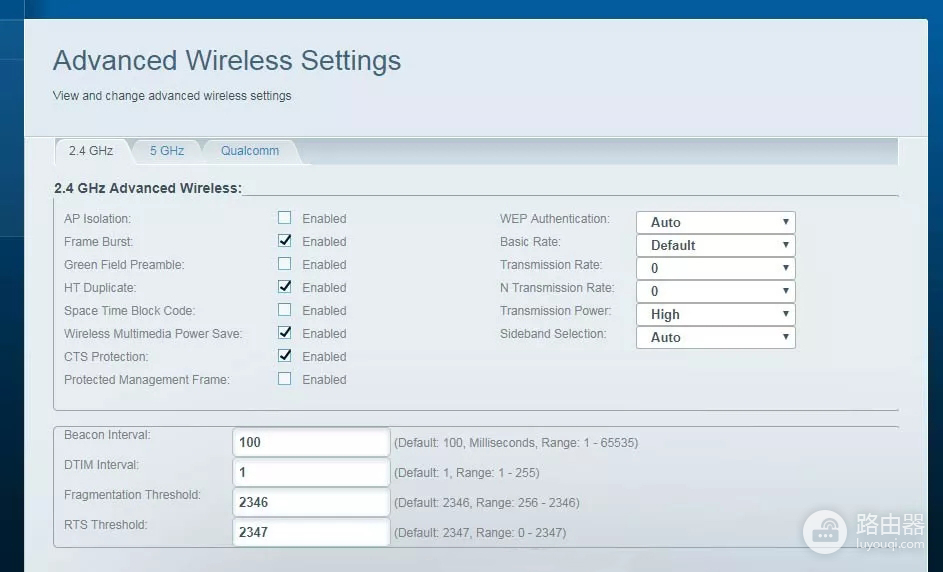Open the WEP Authentication dropdown

[715, 222]
